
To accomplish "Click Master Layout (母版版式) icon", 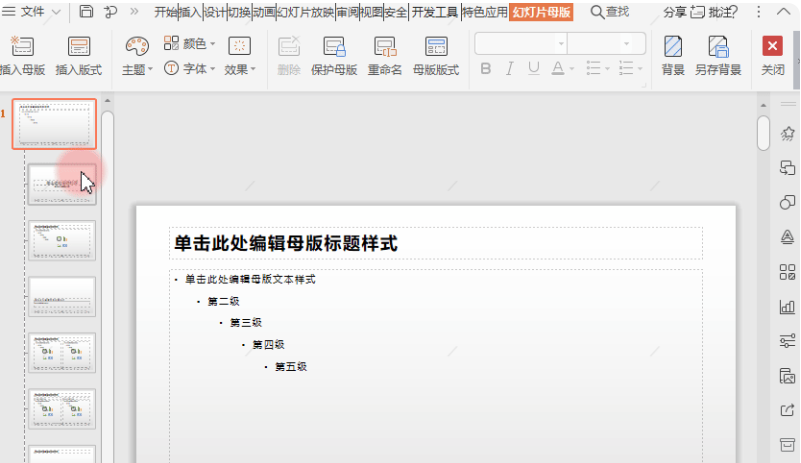I will click(436, 47).
